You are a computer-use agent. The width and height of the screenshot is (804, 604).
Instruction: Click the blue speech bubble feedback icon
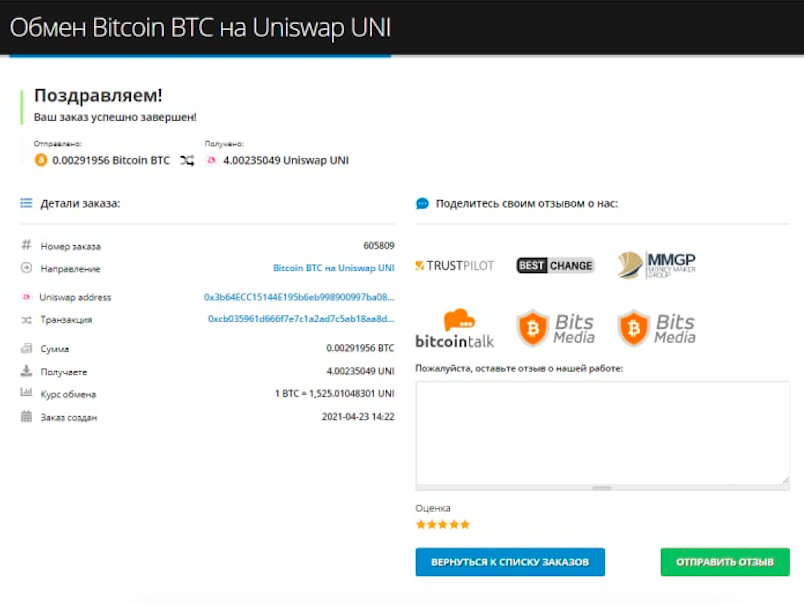[x=422, y=204]
